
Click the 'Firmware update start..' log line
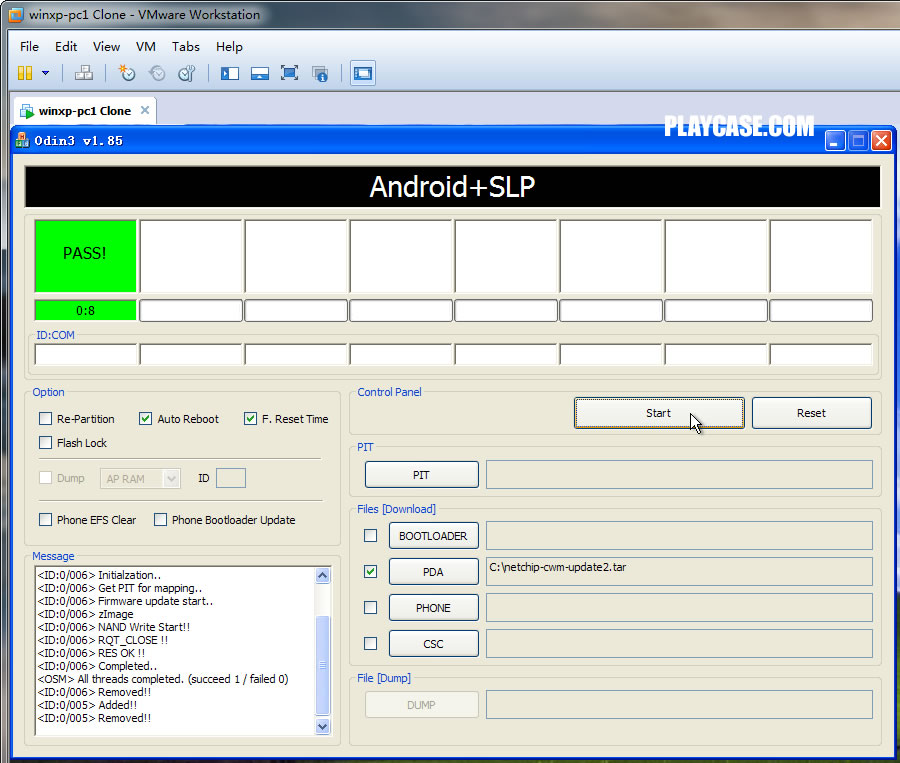125,601
